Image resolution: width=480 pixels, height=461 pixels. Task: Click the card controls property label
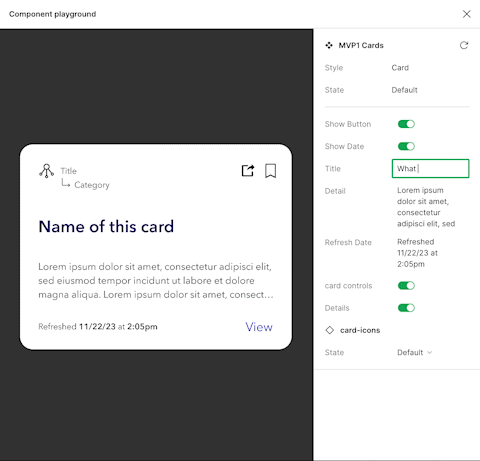[x=348, y=286]
